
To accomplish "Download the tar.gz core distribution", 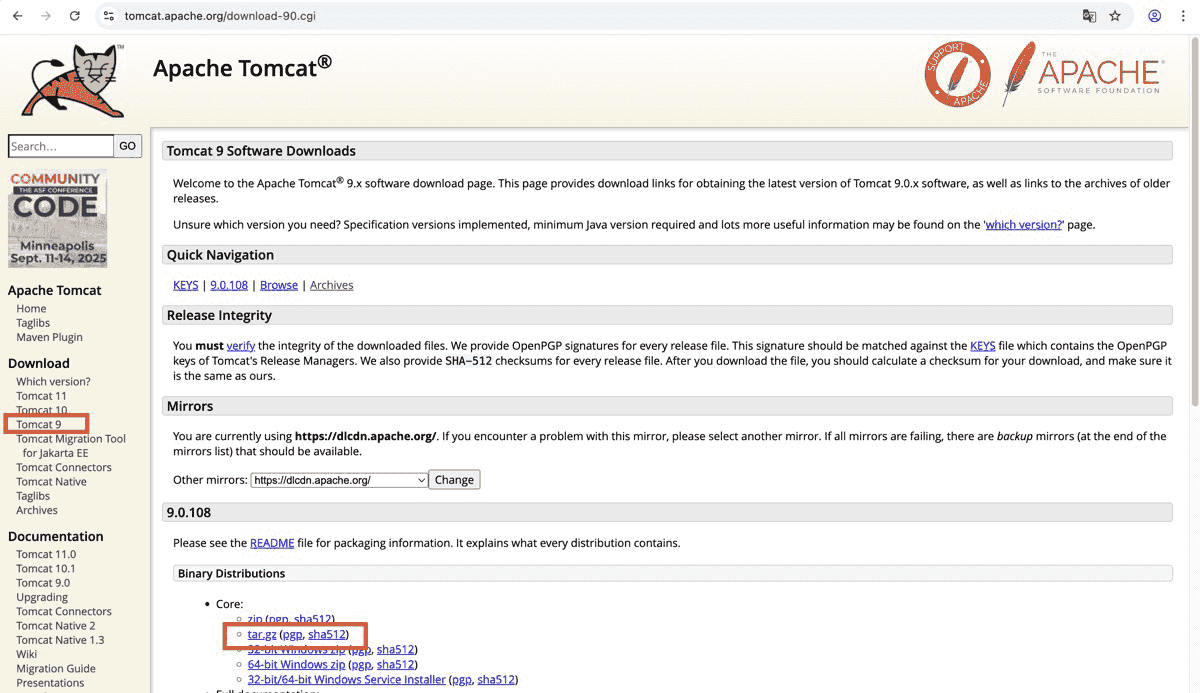I will click(262, 634).
